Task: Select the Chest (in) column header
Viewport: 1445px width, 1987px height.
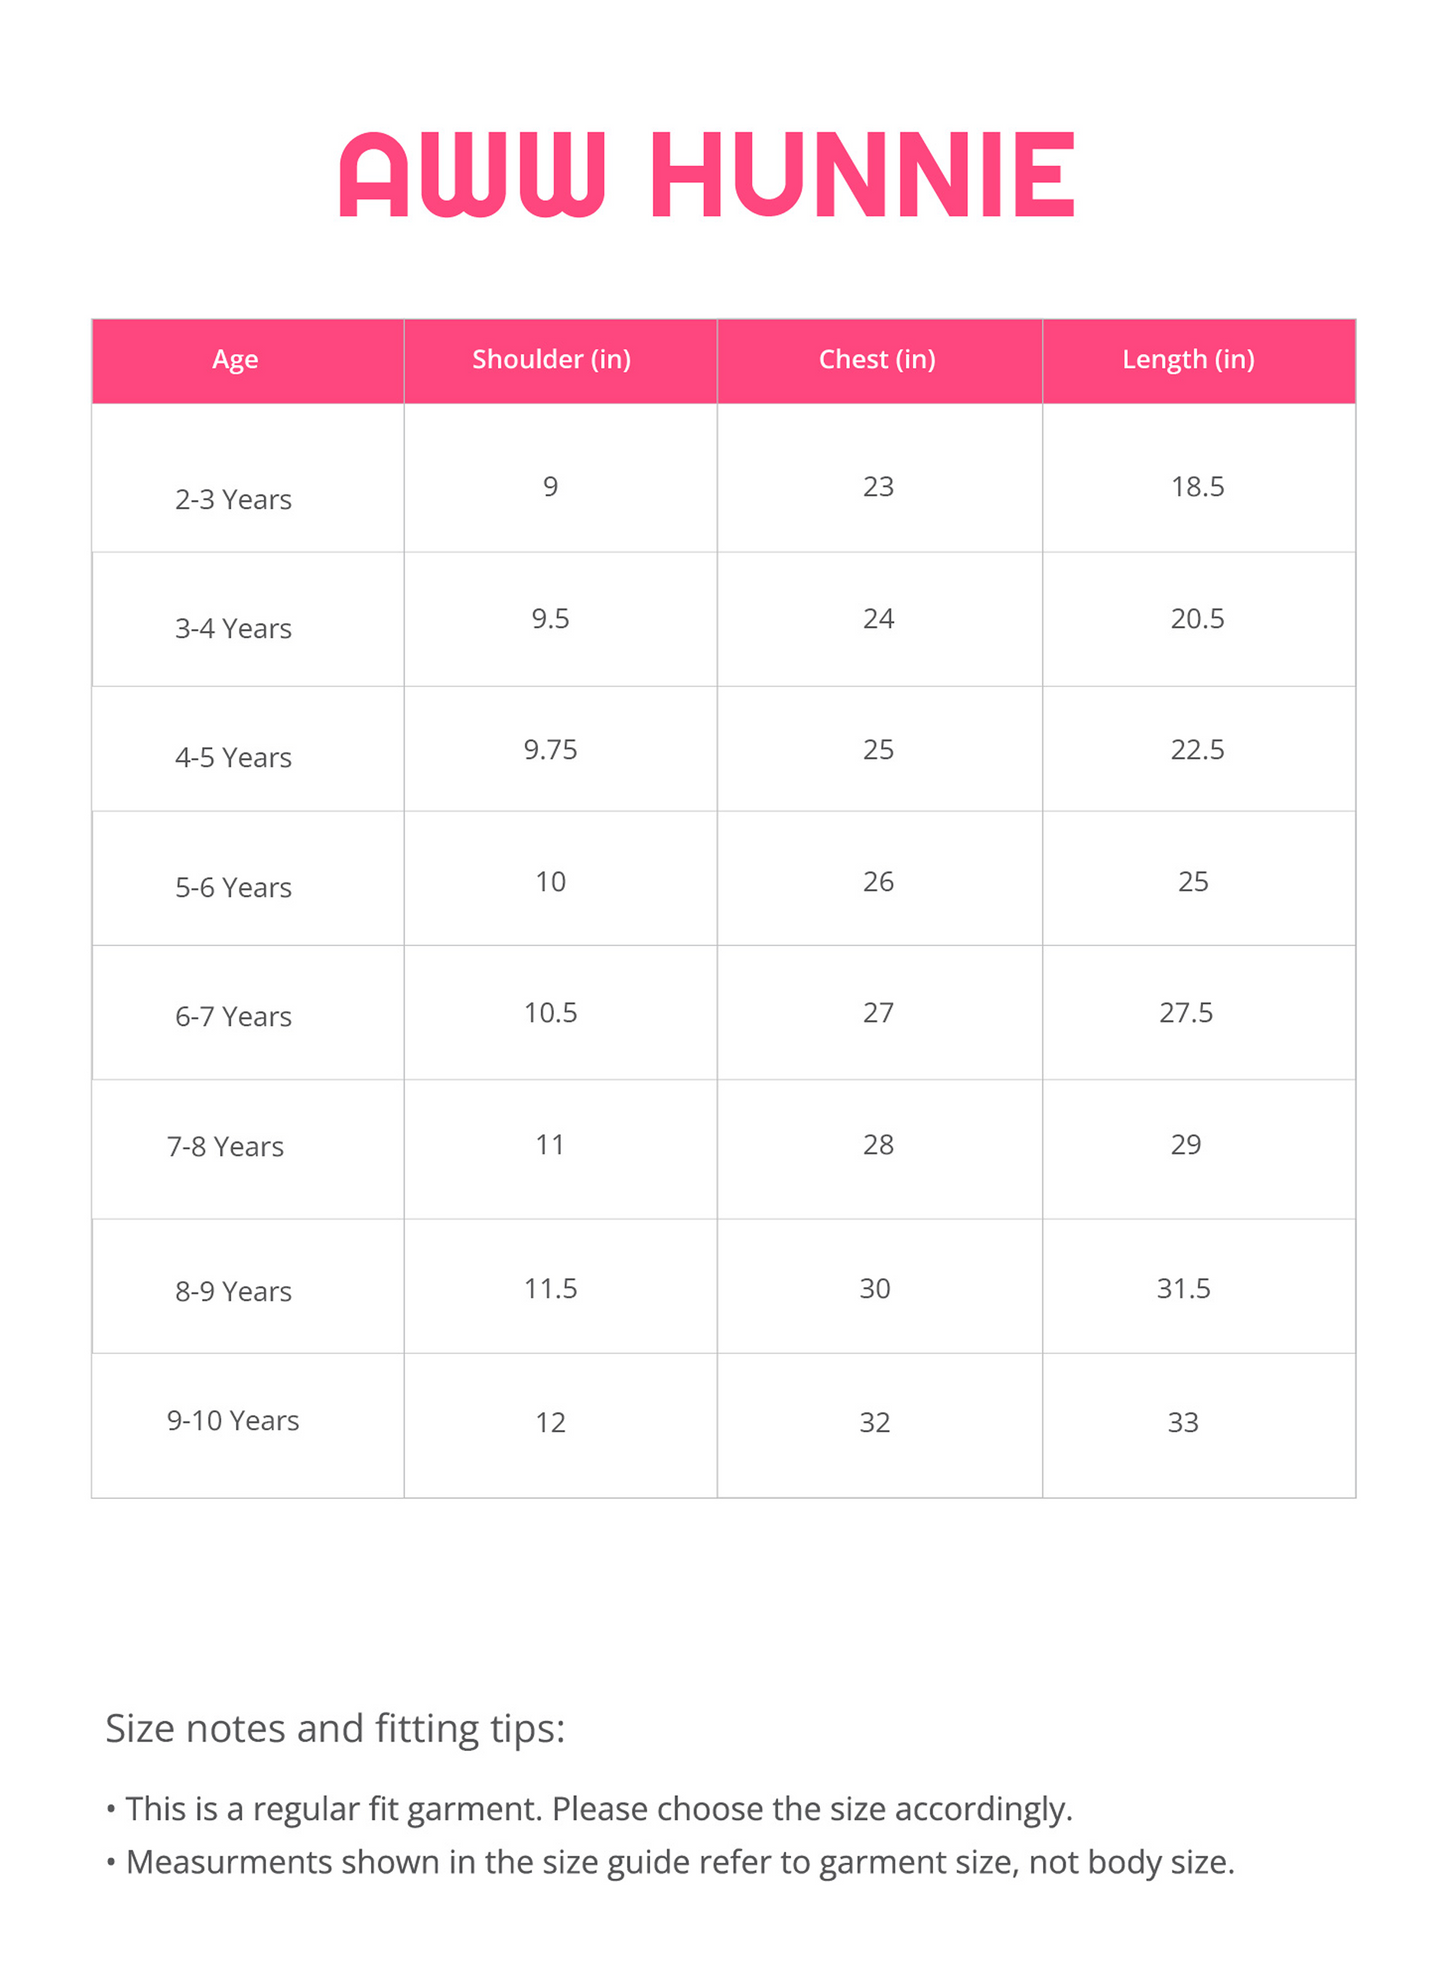Action: pyautogui.click(x=877, y=359)
